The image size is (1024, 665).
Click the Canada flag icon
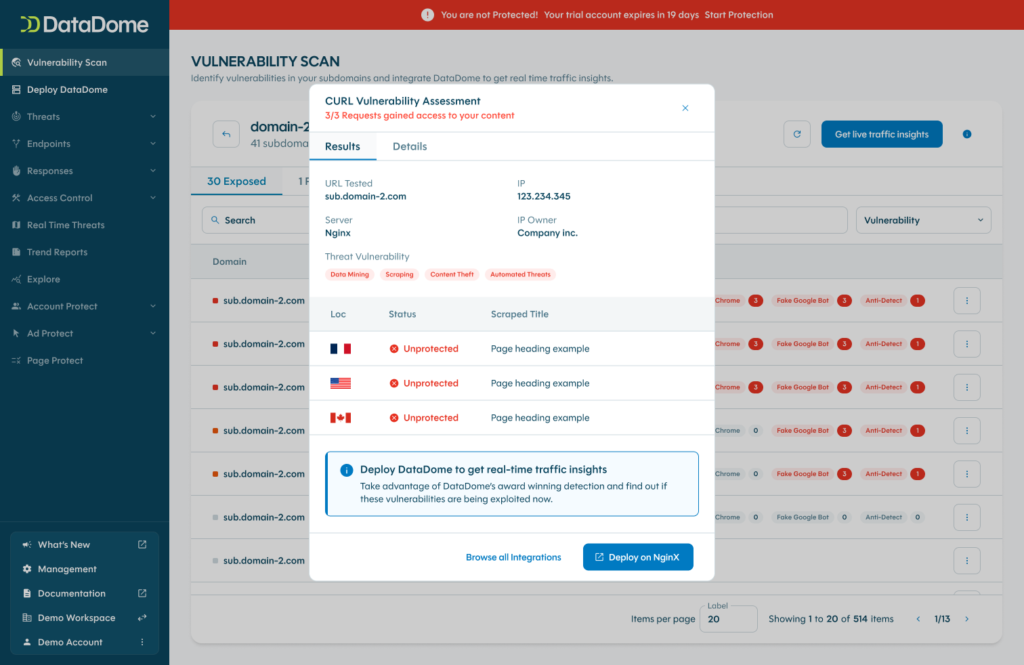click(x=340, y=418)
